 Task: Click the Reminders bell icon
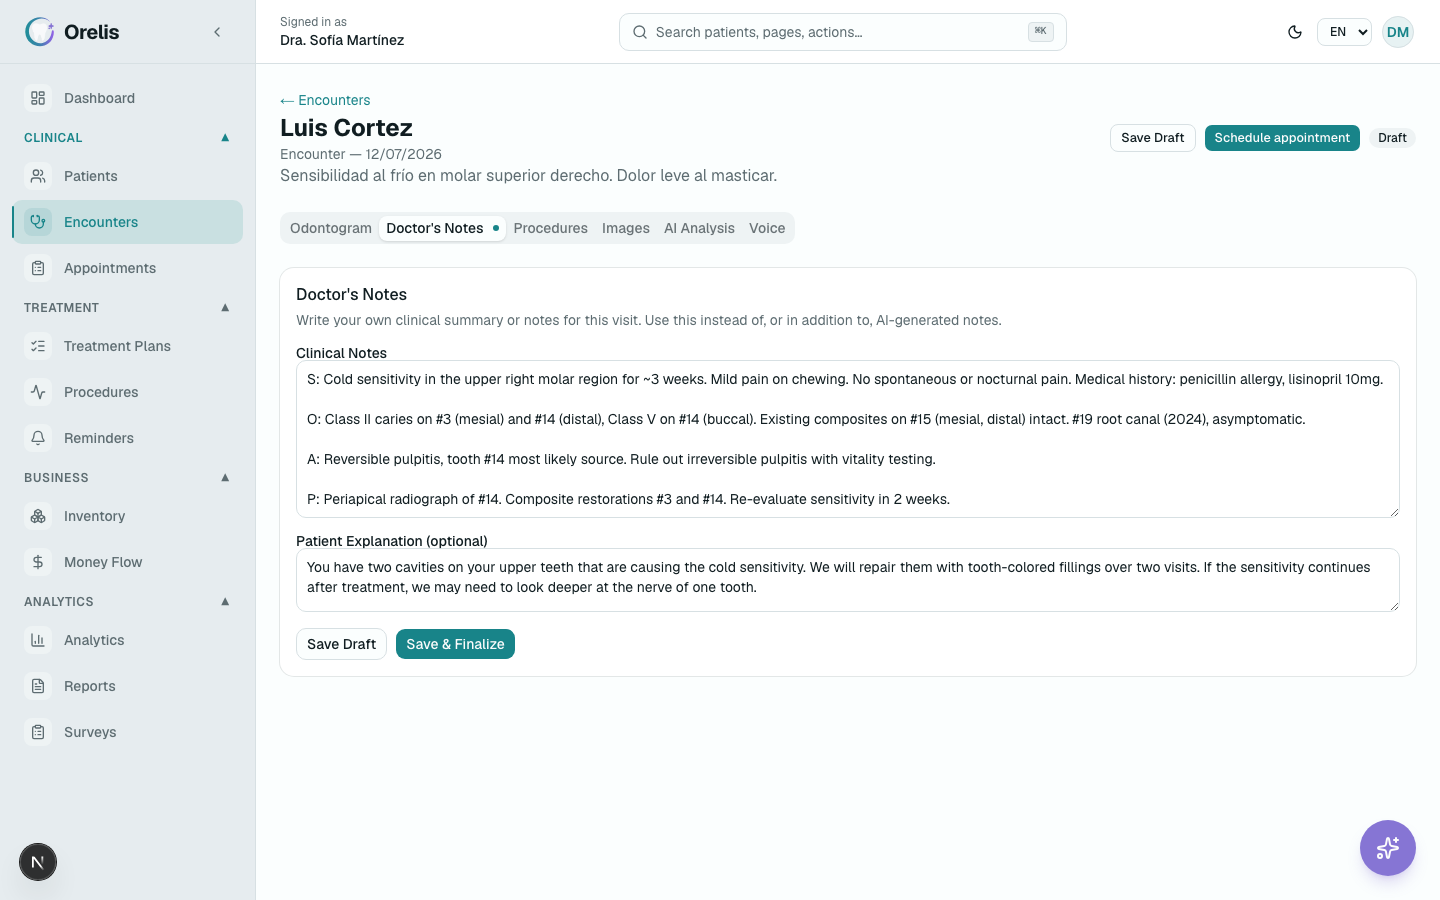[38, 438]
